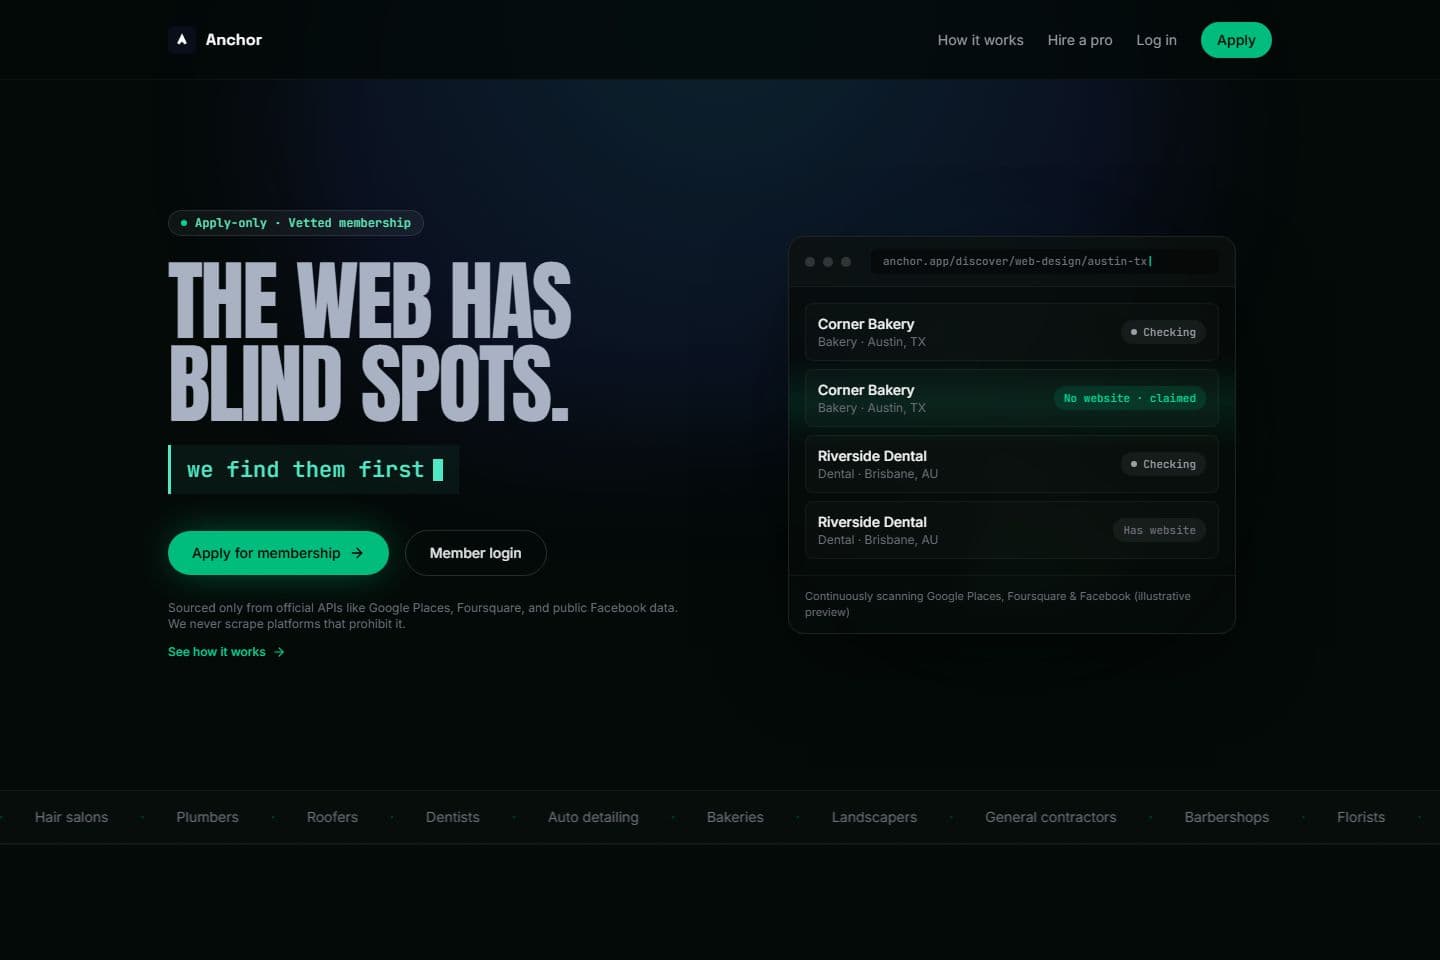The height and width of the screenshot is (960, 1440).
Task: Click the anchor.app/discover URL field
Action: pos(1044,261)
